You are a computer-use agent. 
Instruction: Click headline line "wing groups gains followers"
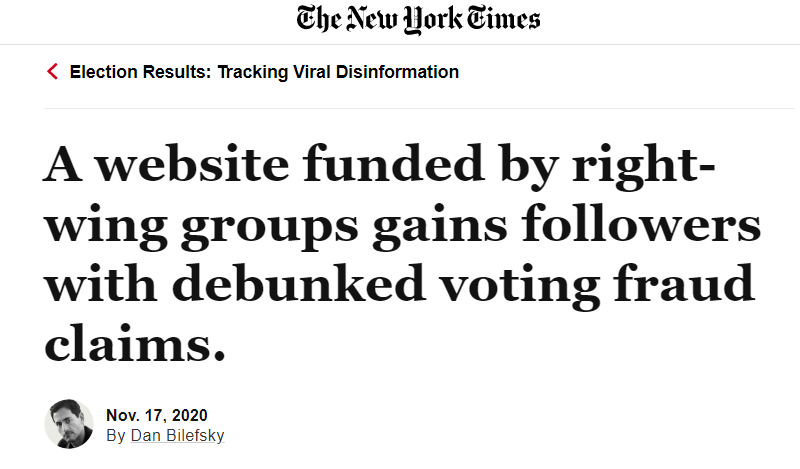[x=402, y=225]
